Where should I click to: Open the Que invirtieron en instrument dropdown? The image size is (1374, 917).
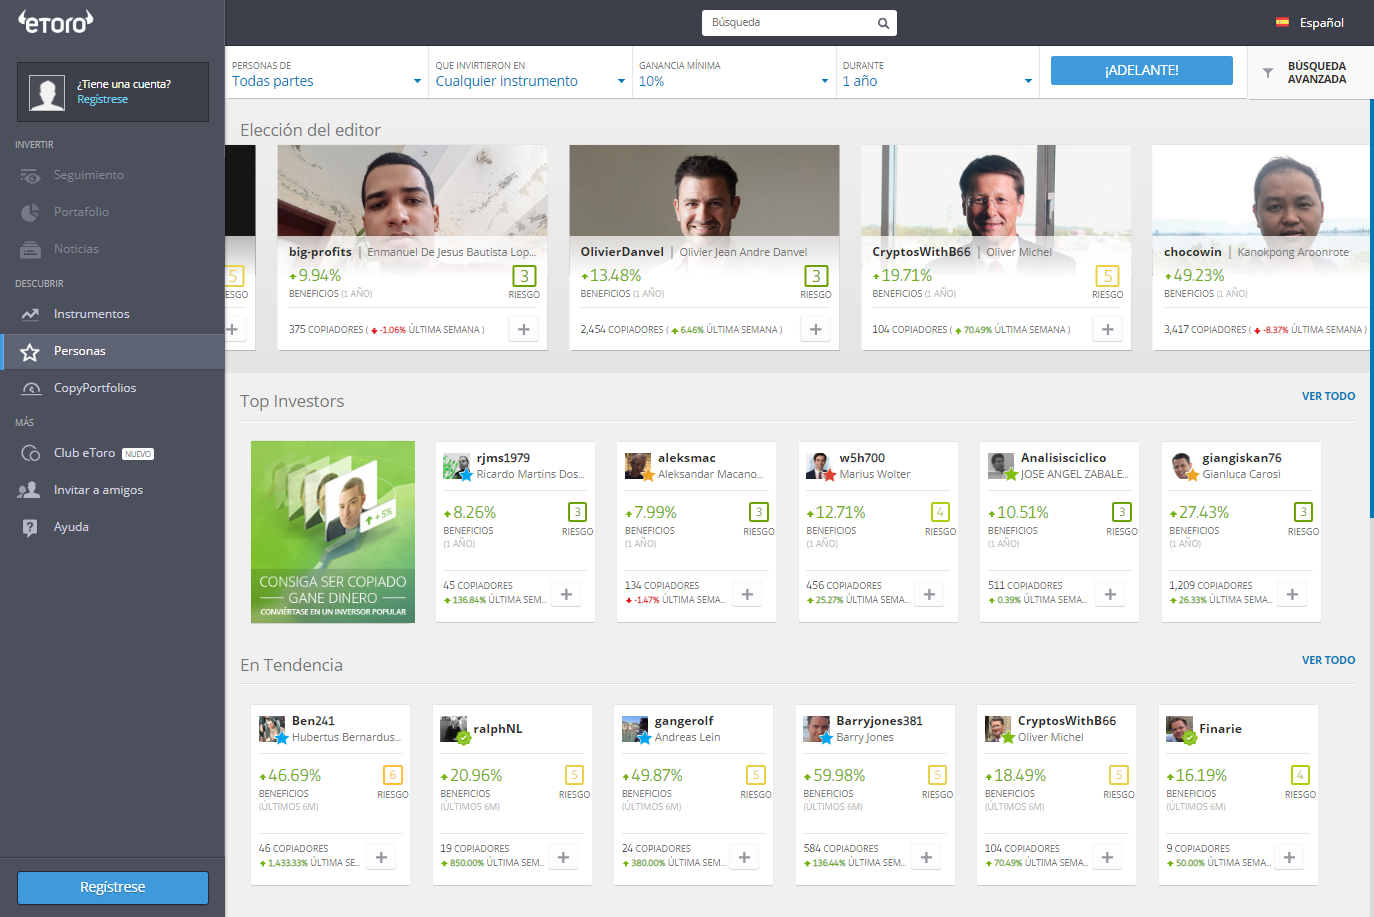[x=531, y=73]
